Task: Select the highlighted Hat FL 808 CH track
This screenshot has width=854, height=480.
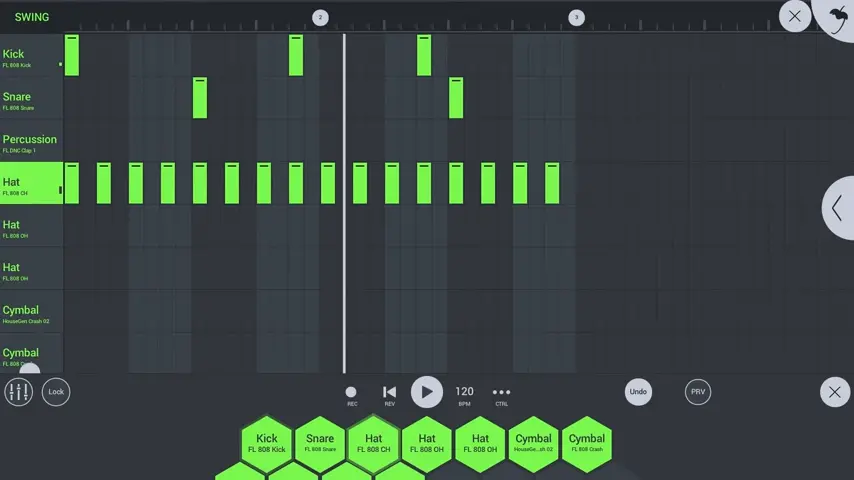Action: tap(31, 183)
